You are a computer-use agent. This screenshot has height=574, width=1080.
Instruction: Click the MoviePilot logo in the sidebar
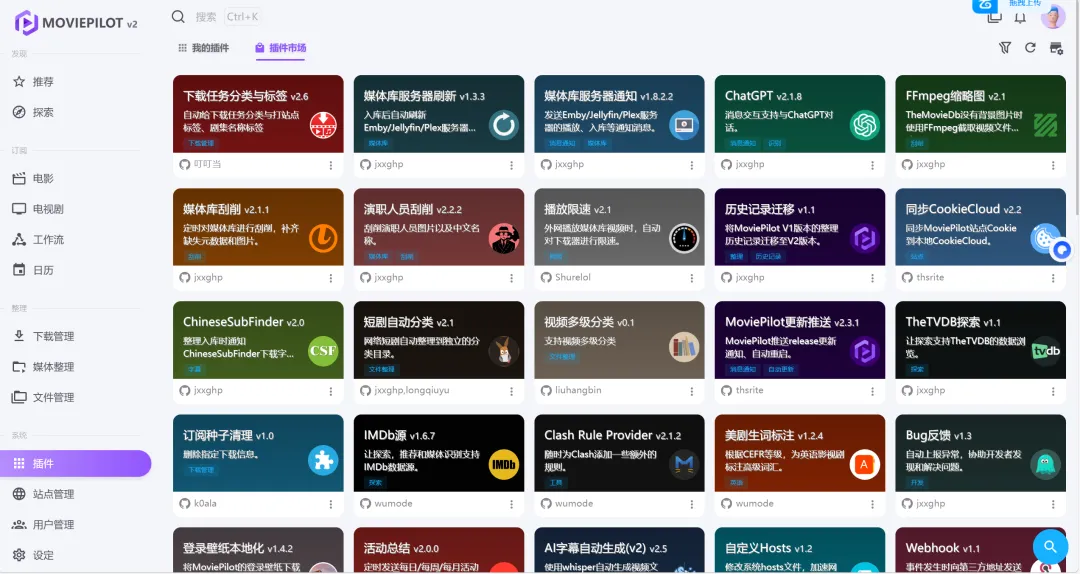pyautogui.click(x=76, y=23)
